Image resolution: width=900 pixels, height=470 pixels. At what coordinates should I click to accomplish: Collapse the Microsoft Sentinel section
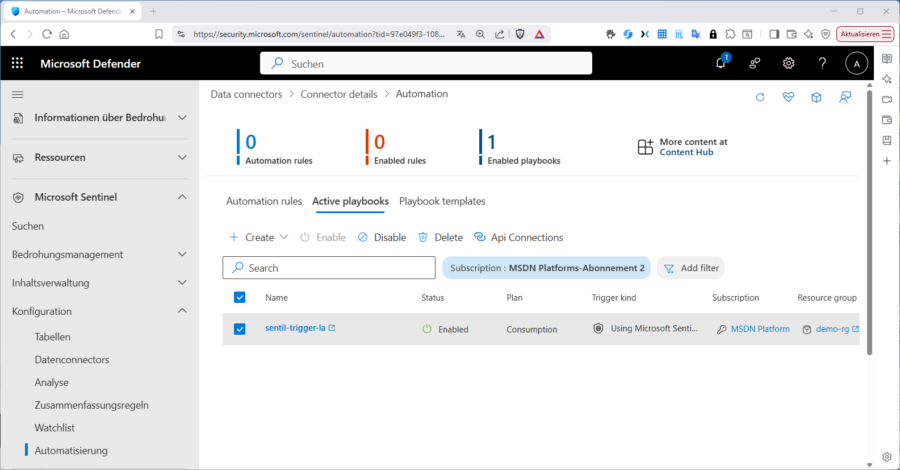tap(99, 197)
